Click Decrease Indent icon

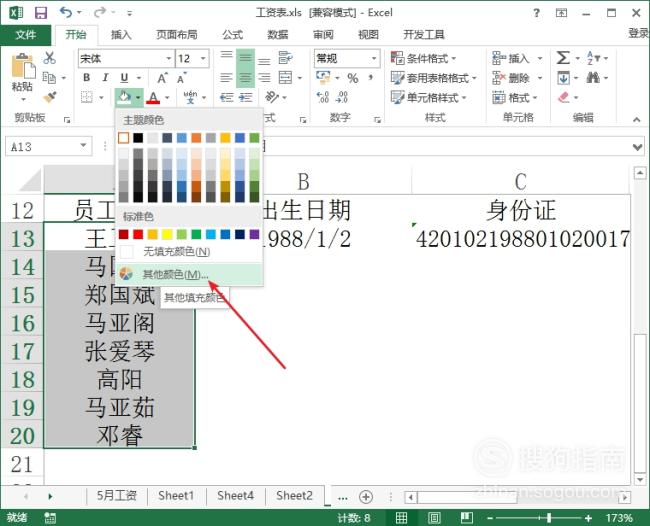pyautogui.click(x=226, y=97)
